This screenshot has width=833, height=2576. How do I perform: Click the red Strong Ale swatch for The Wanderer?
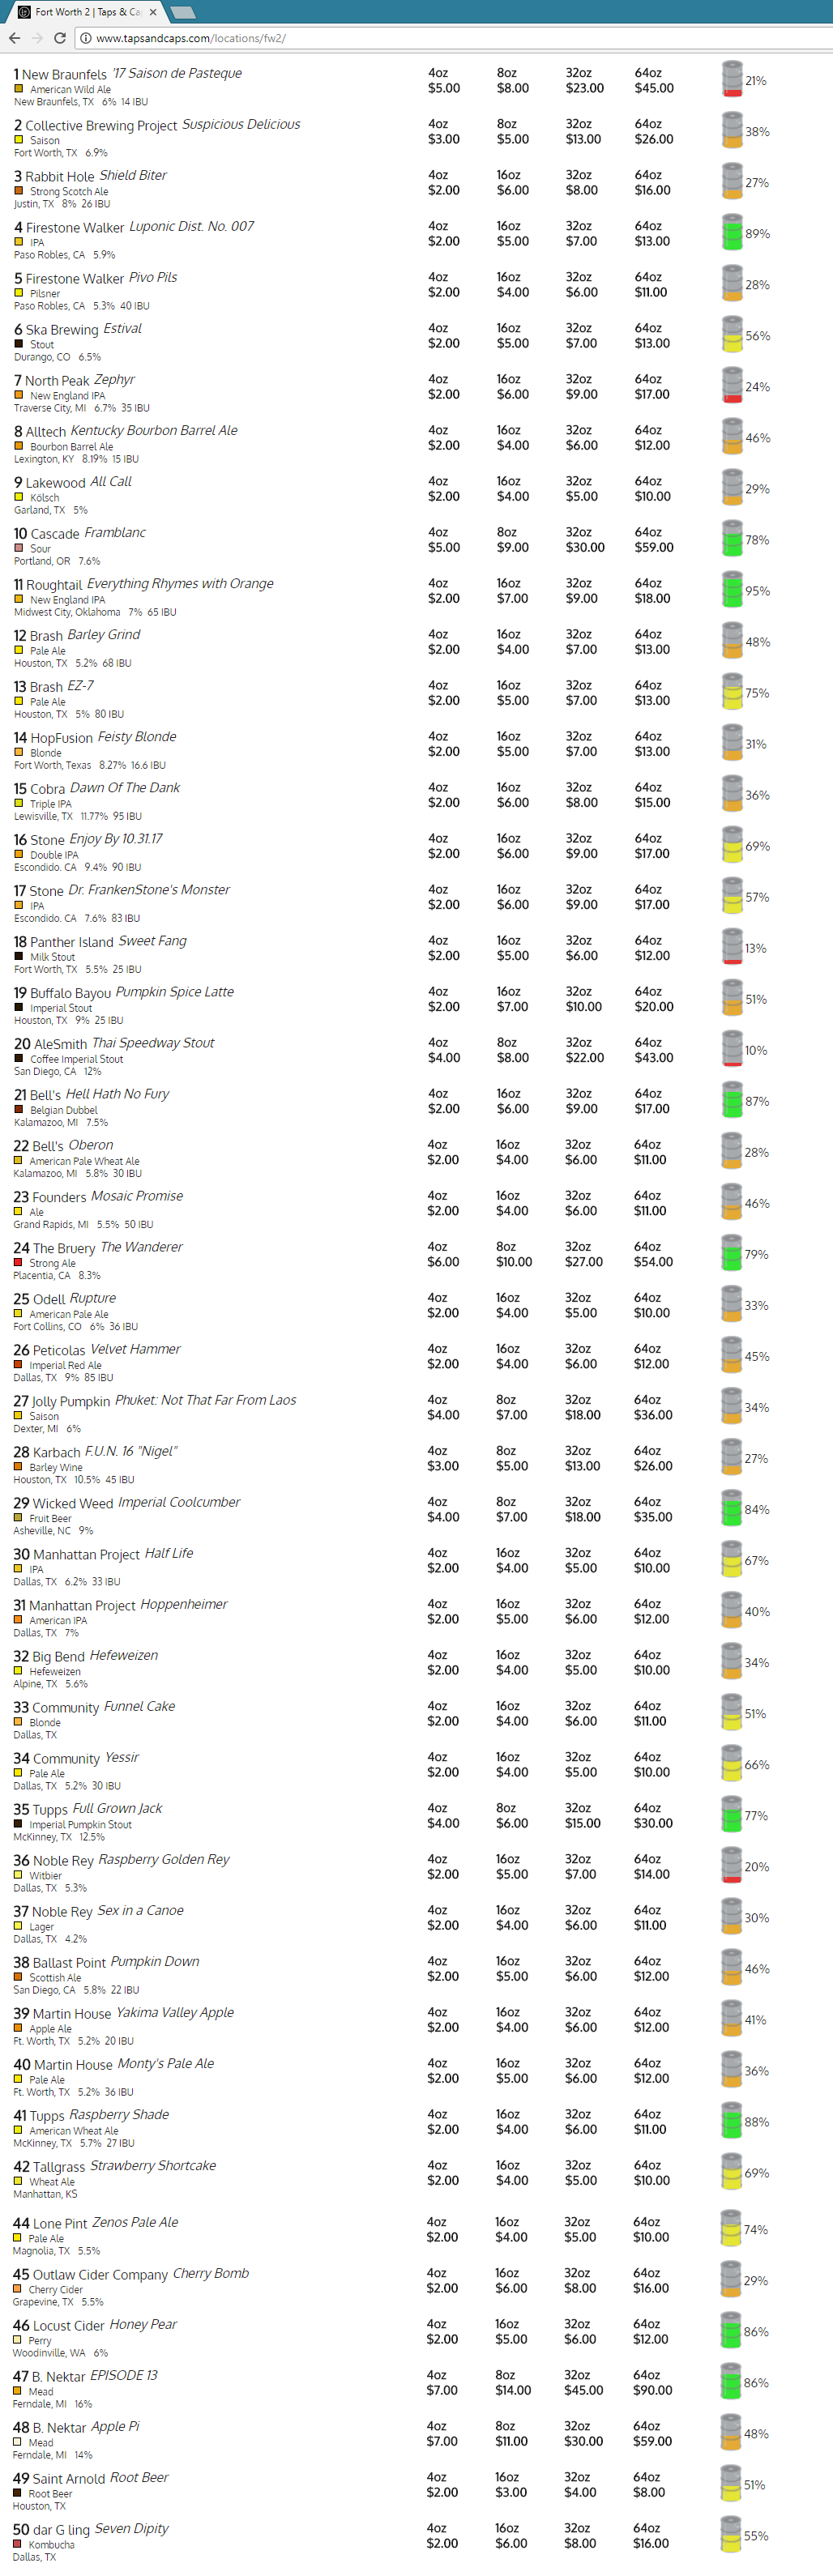coord(18,1262)
